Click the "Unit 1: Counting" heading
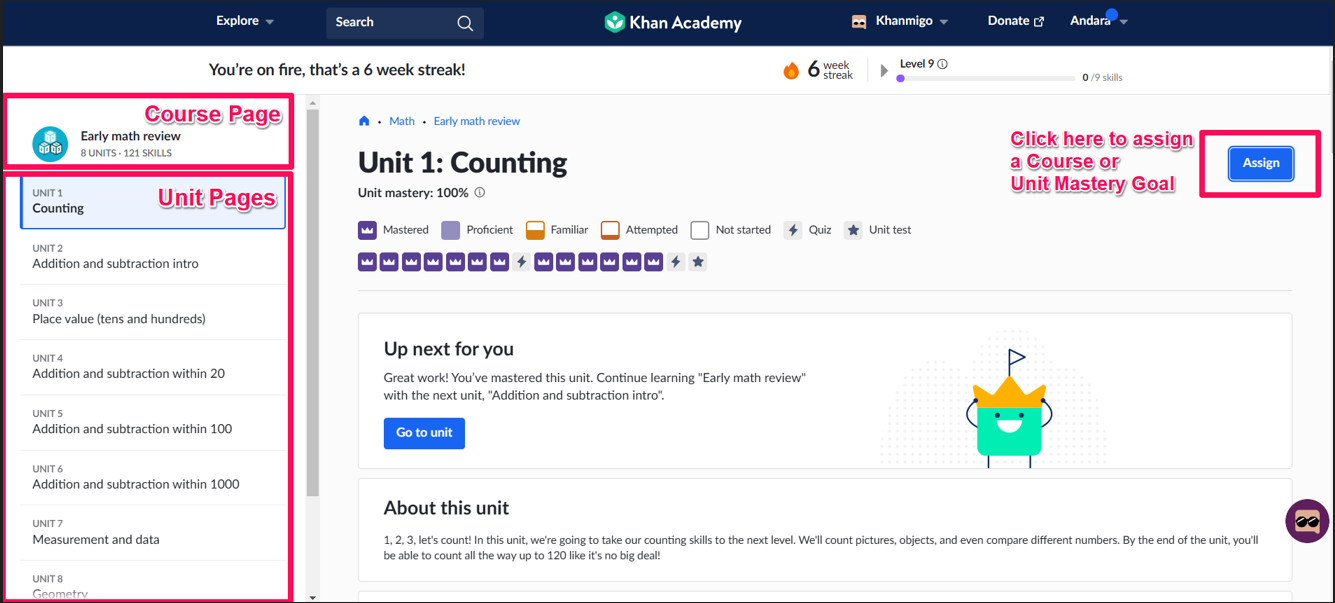Viewport: 1335px width, 603px height. point(462,162)
